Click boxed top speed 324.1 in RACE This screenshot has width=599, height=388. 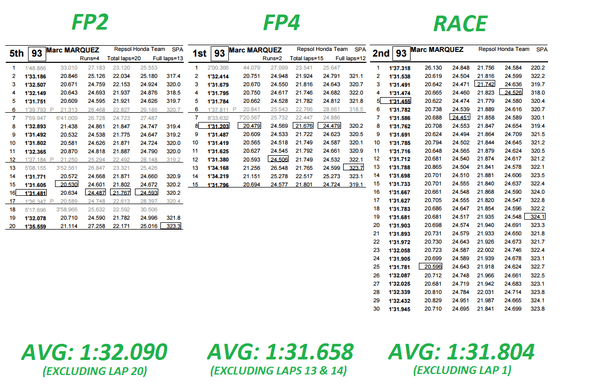535,217
